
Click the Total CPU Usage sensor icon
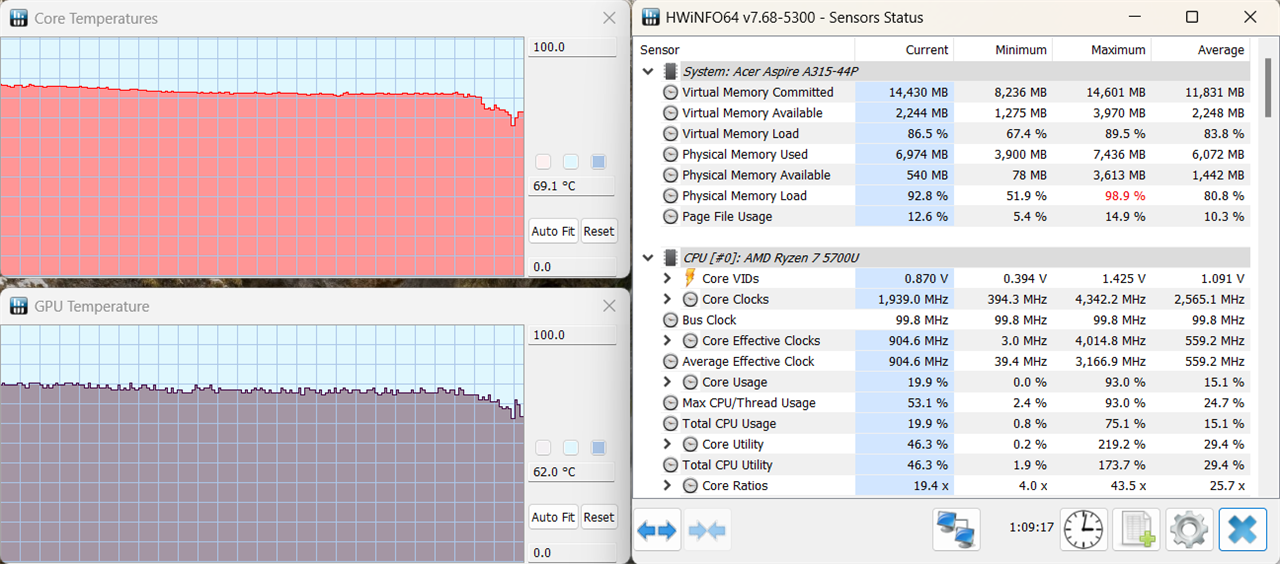[x=670, y=423]
